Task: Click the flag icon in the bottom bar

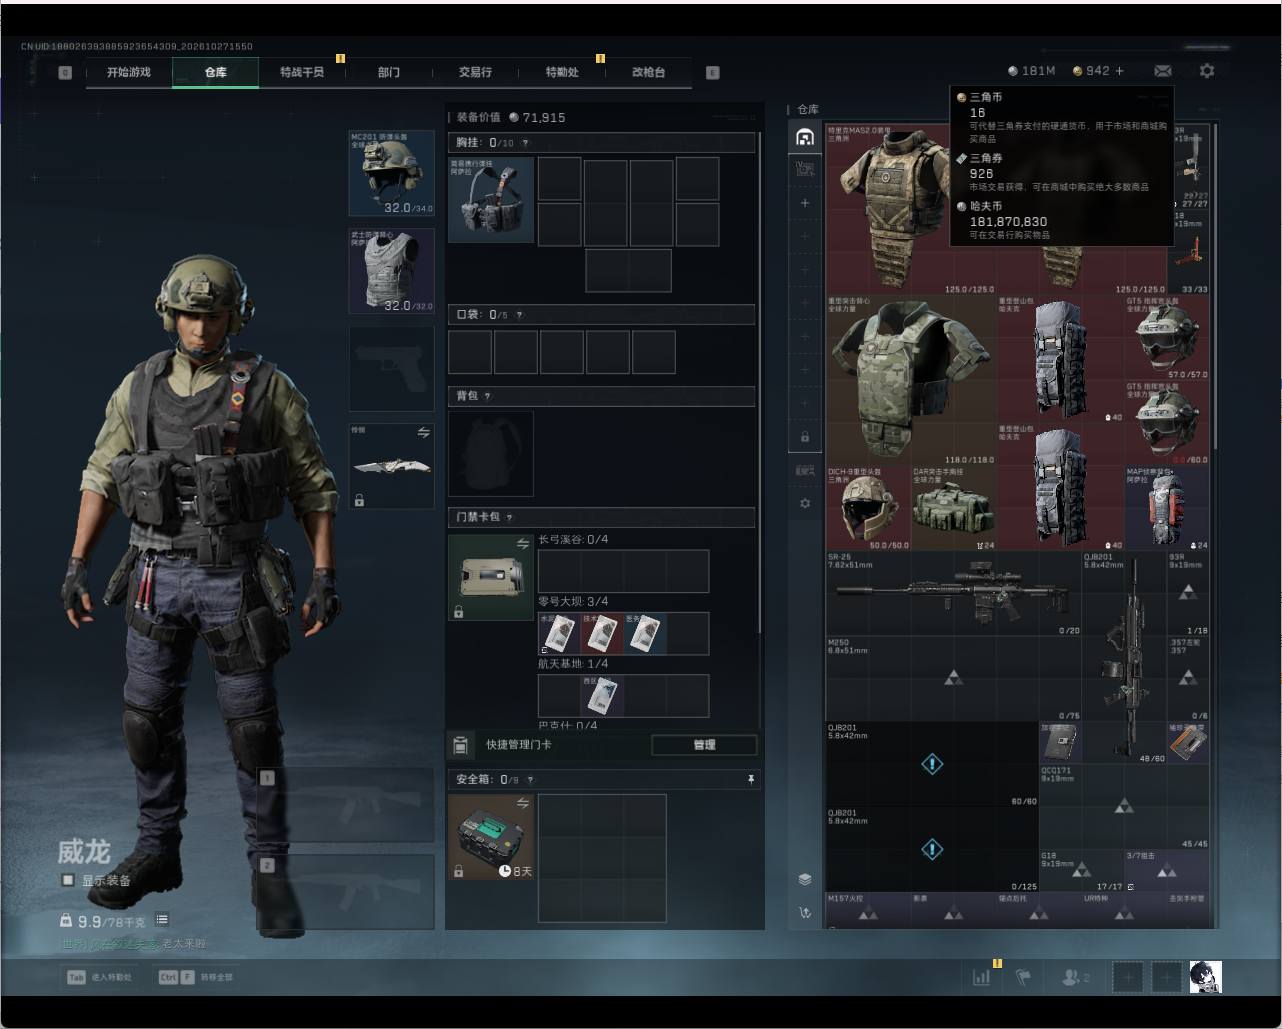Action: click(x=1023, y=977)
